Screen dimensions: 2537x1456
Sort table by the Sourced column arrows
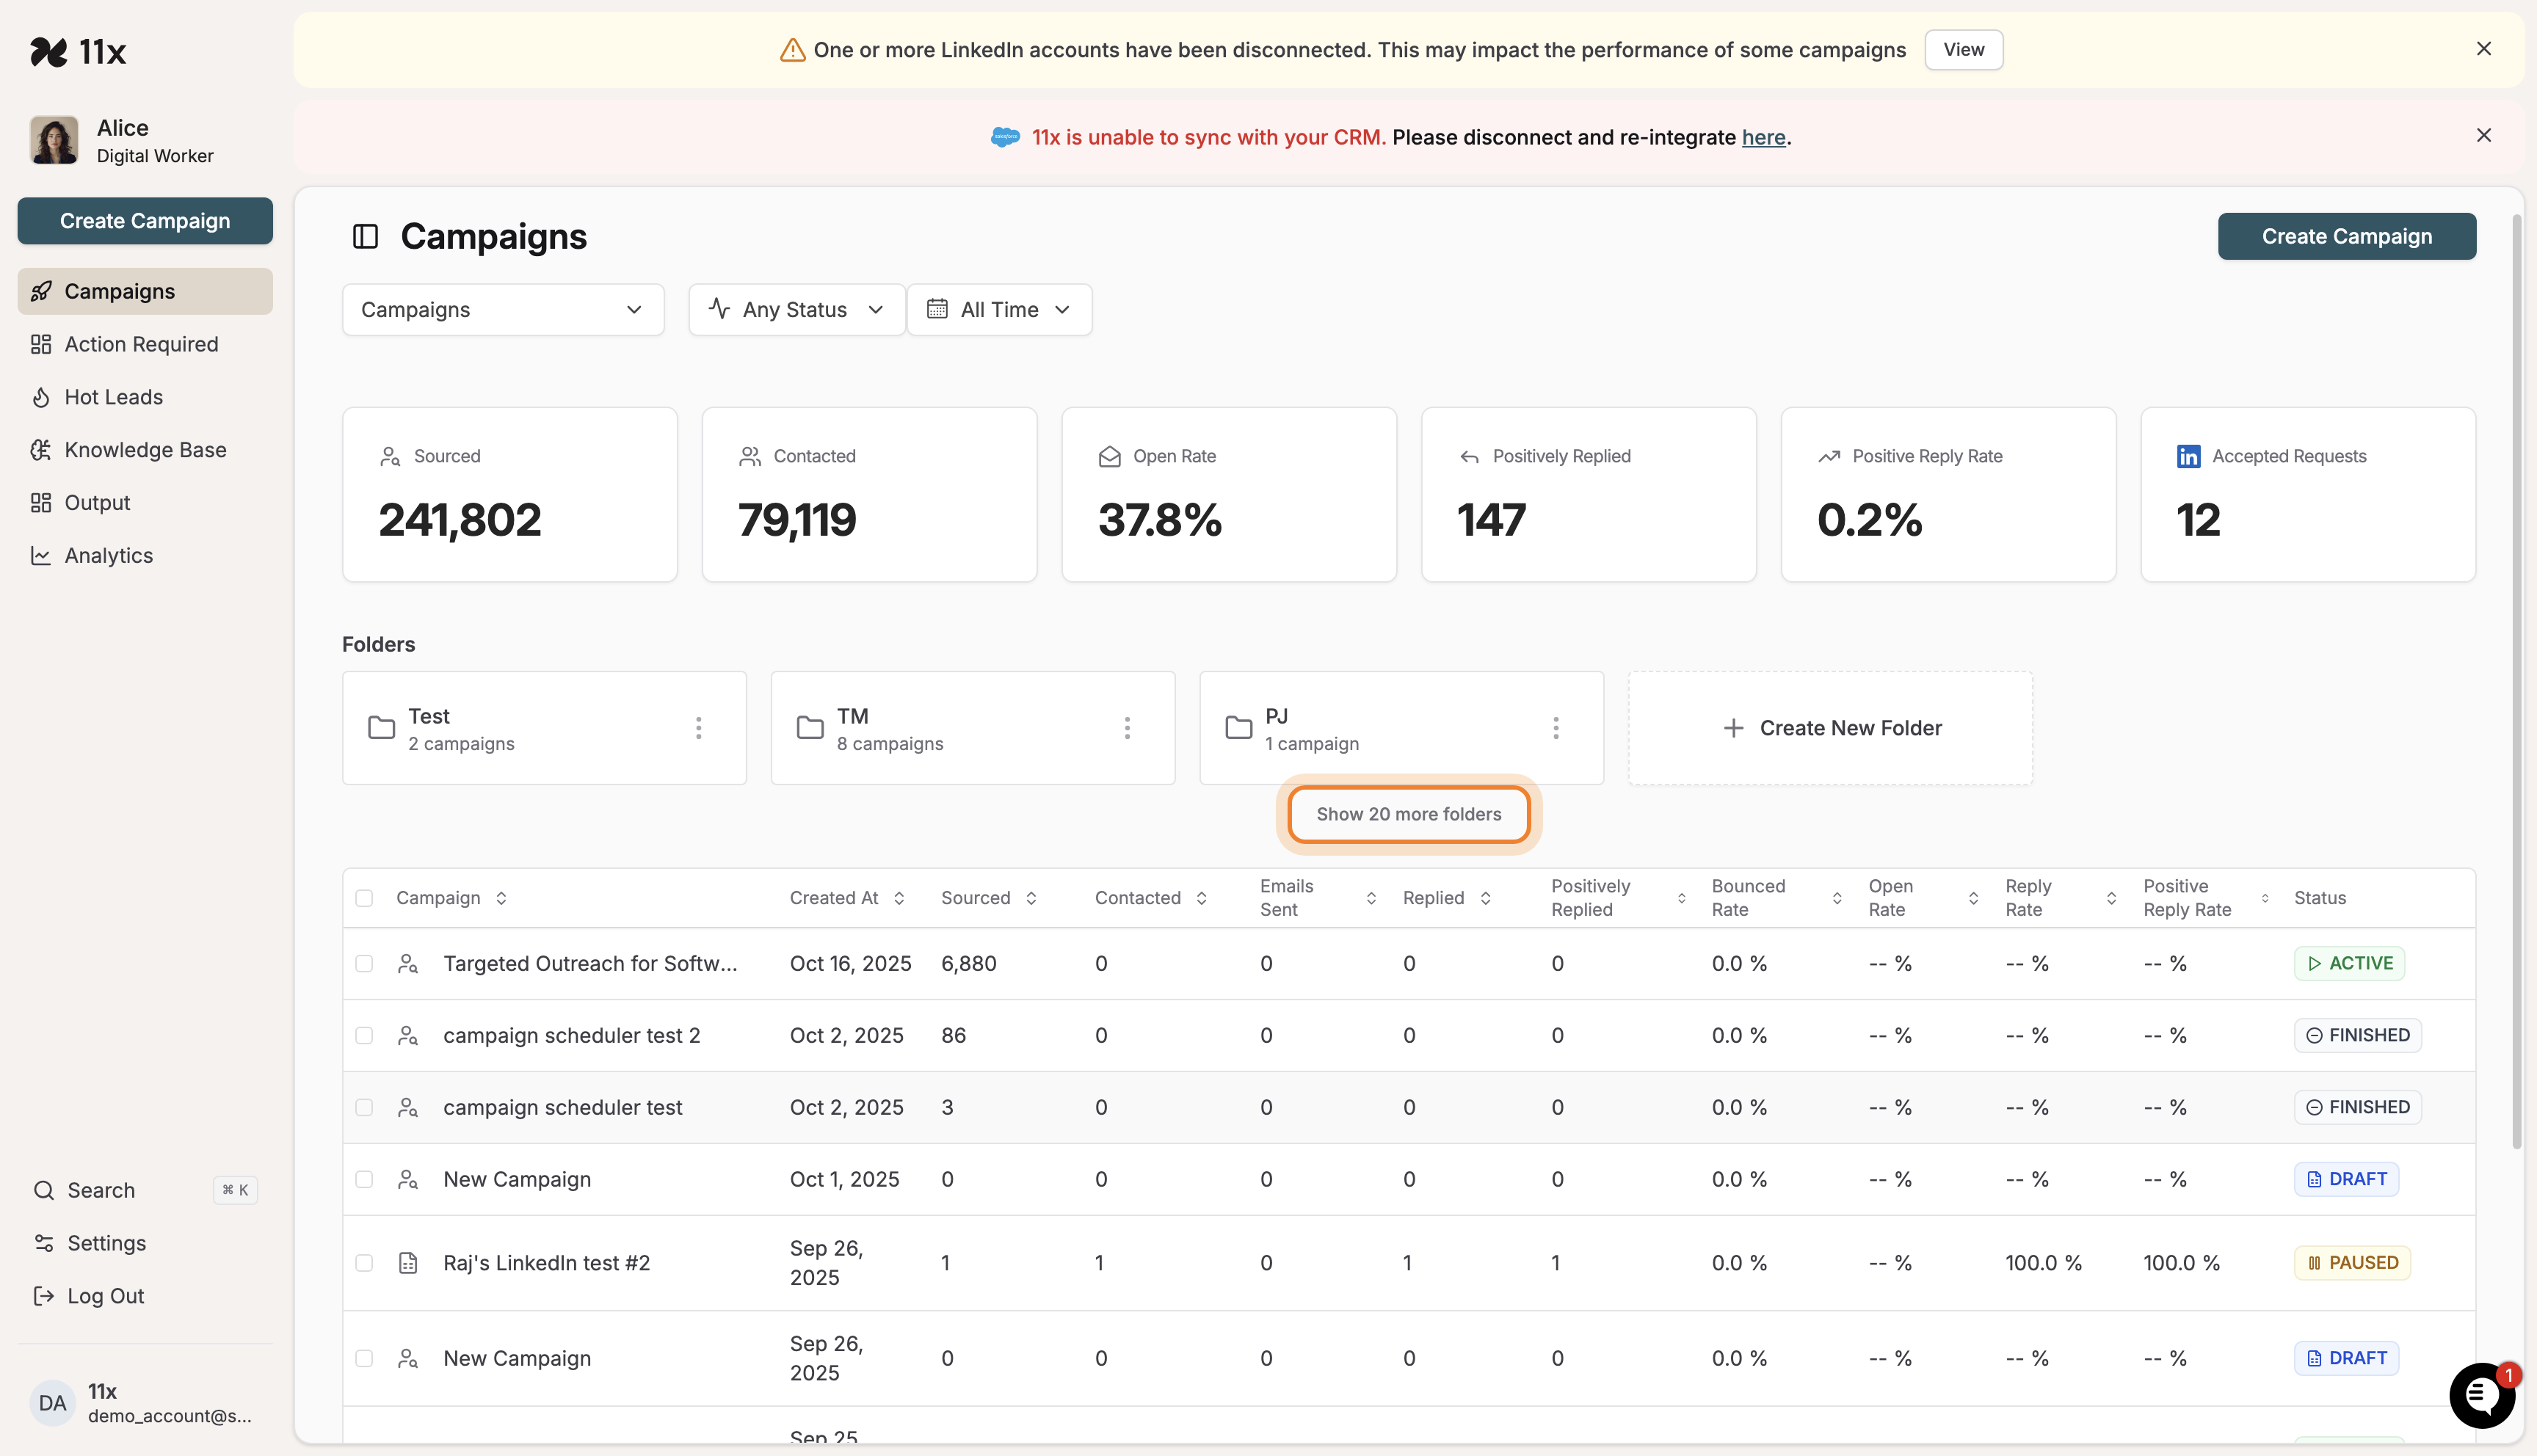tap(1031, 898)
